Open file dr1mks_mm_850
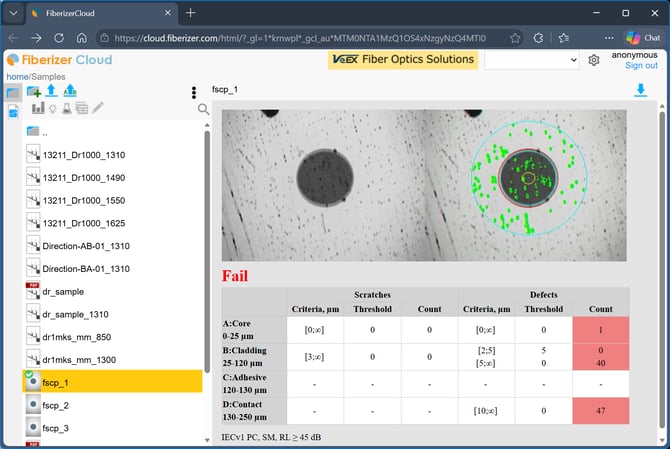 pyautogui.click(x=113, y=337)
